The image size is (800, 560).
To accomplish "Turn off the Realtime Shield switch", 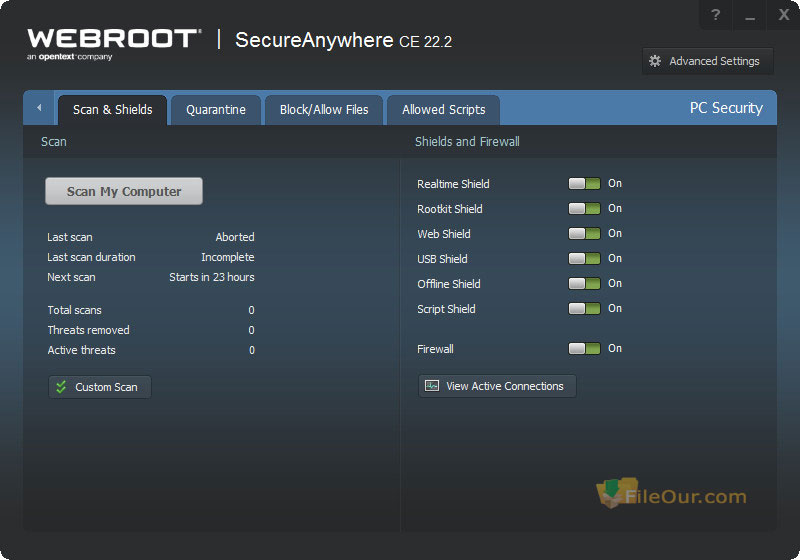I will pyautogui.click(x=584, y=184).
